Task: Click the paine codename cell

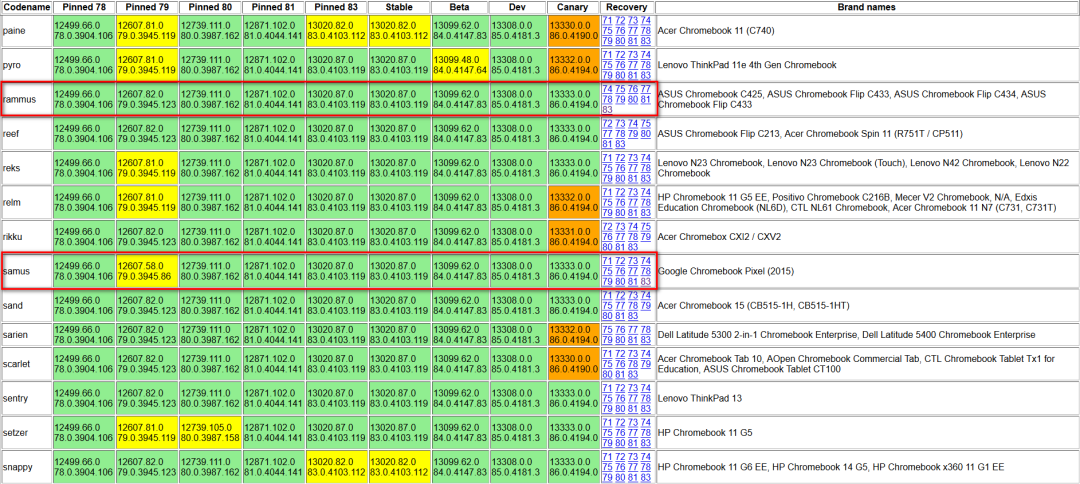Action: [x=26, y=30]
